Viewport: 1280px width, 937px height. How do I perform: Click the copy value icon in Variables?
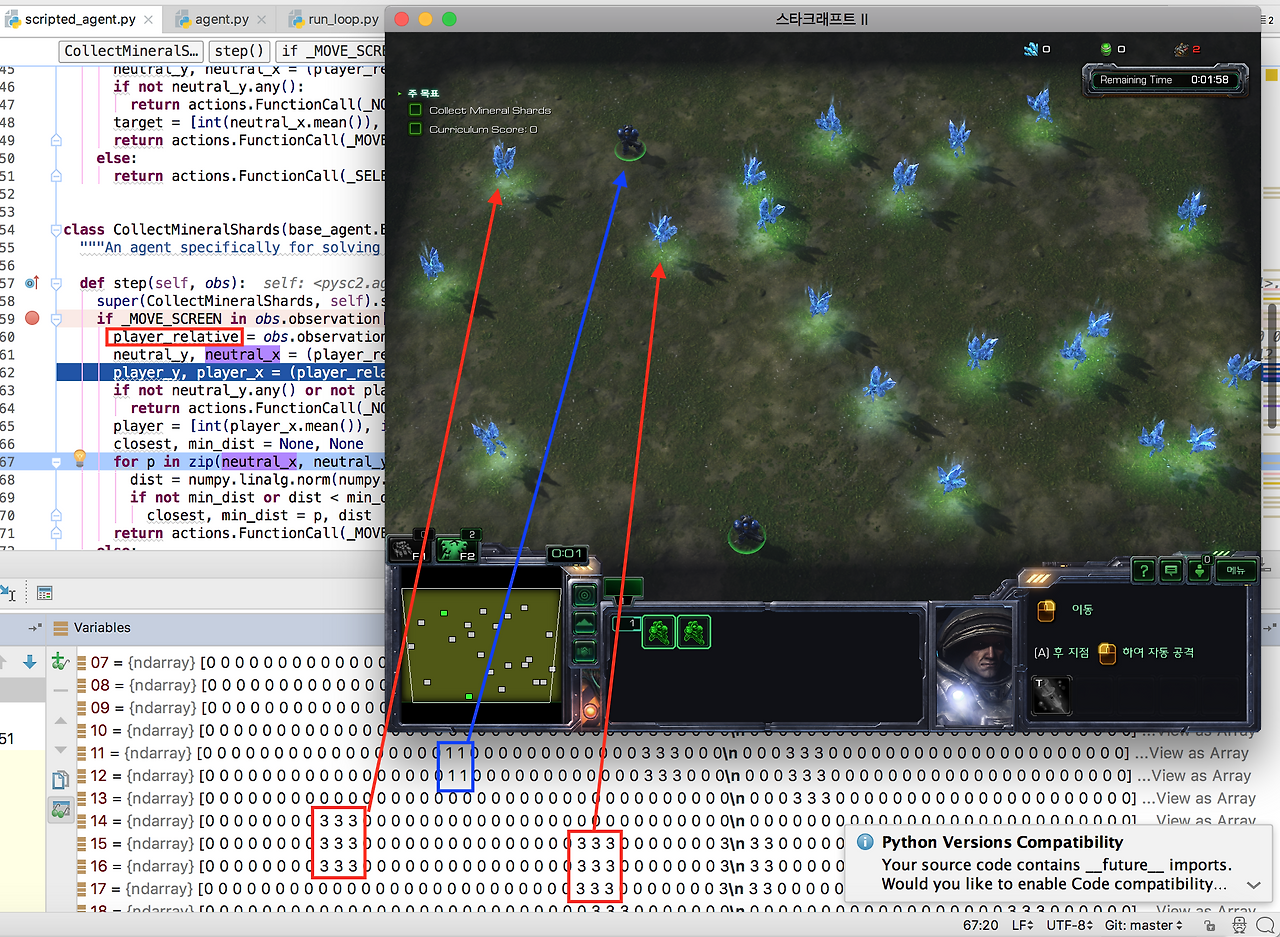click(60, 780)
